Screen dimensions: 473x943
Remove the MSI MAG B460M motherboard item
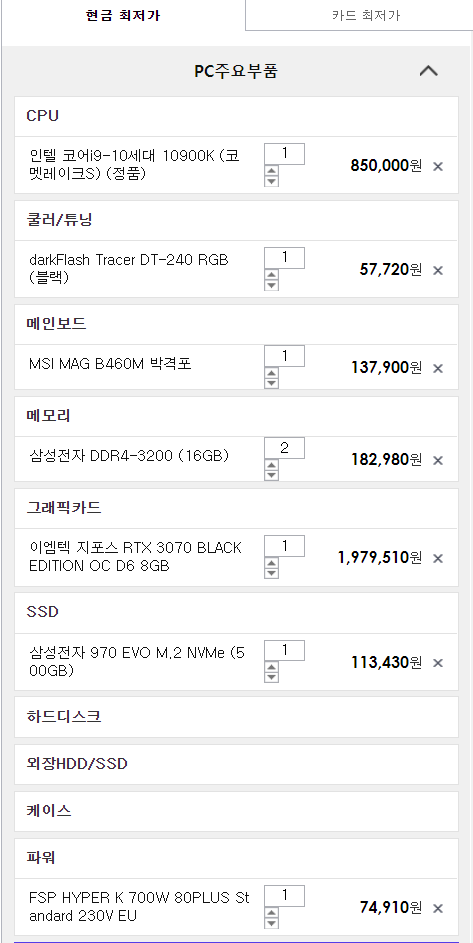click(x=438, y=368)
